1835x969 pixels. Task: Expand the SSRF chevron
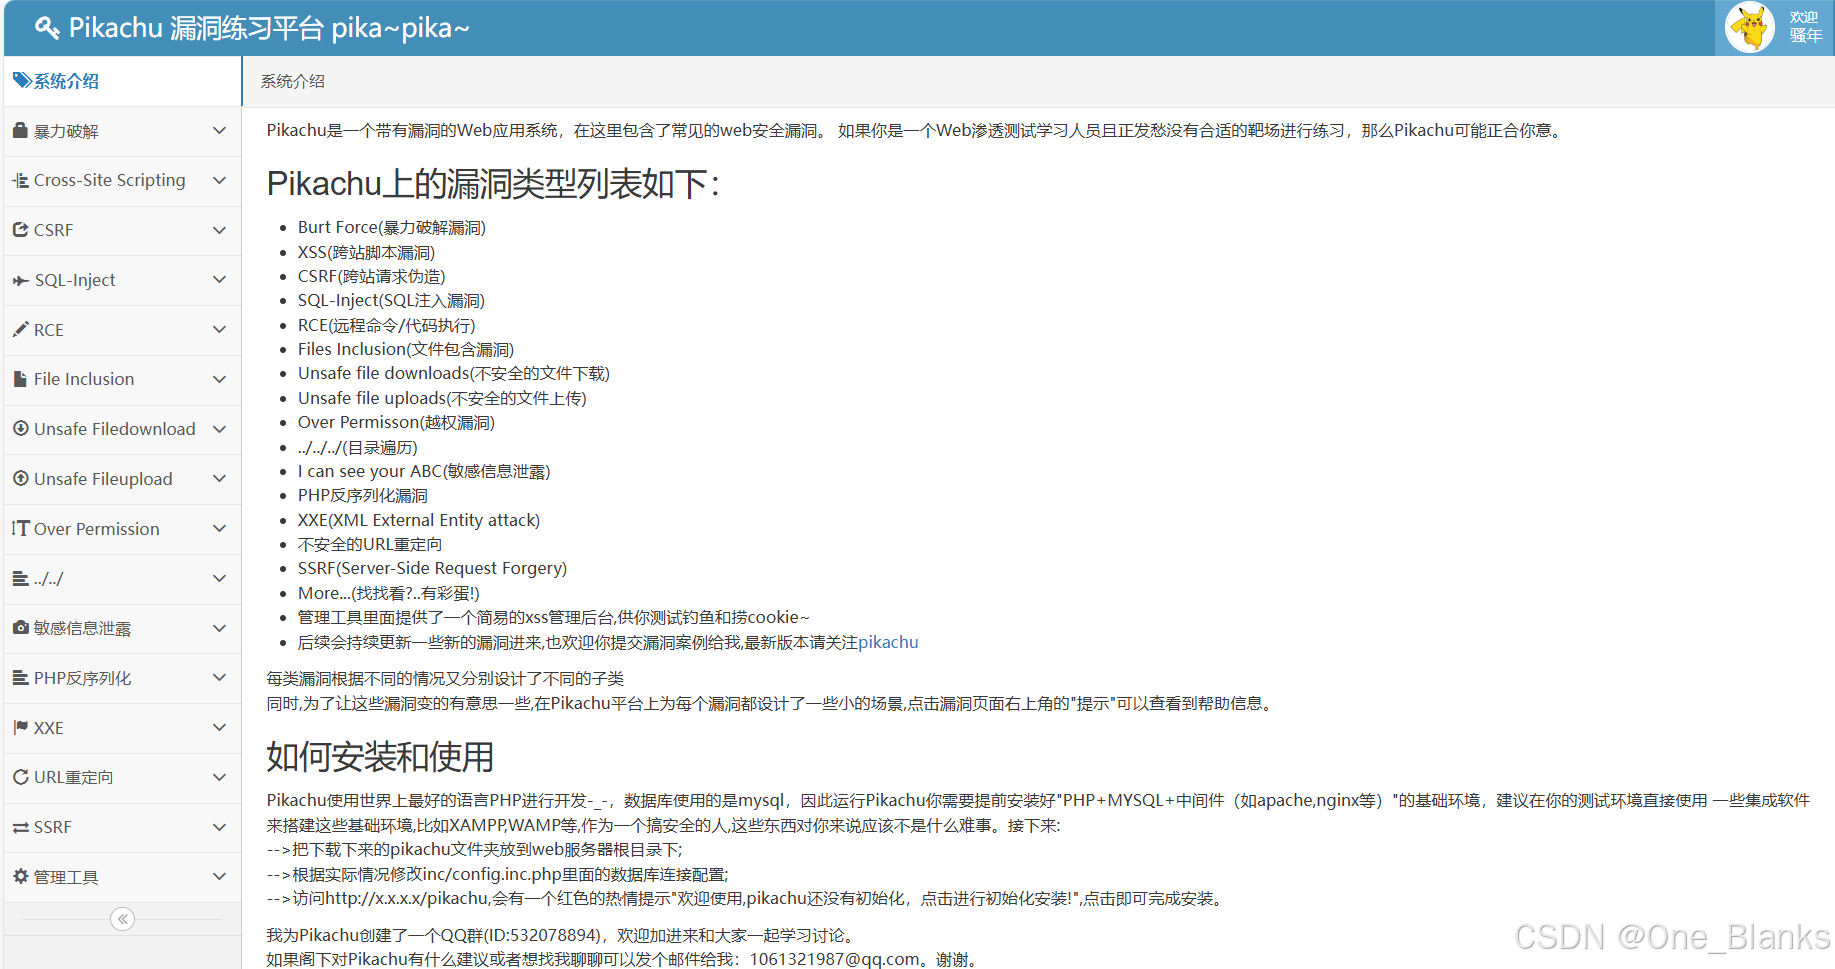coord(220,827)
